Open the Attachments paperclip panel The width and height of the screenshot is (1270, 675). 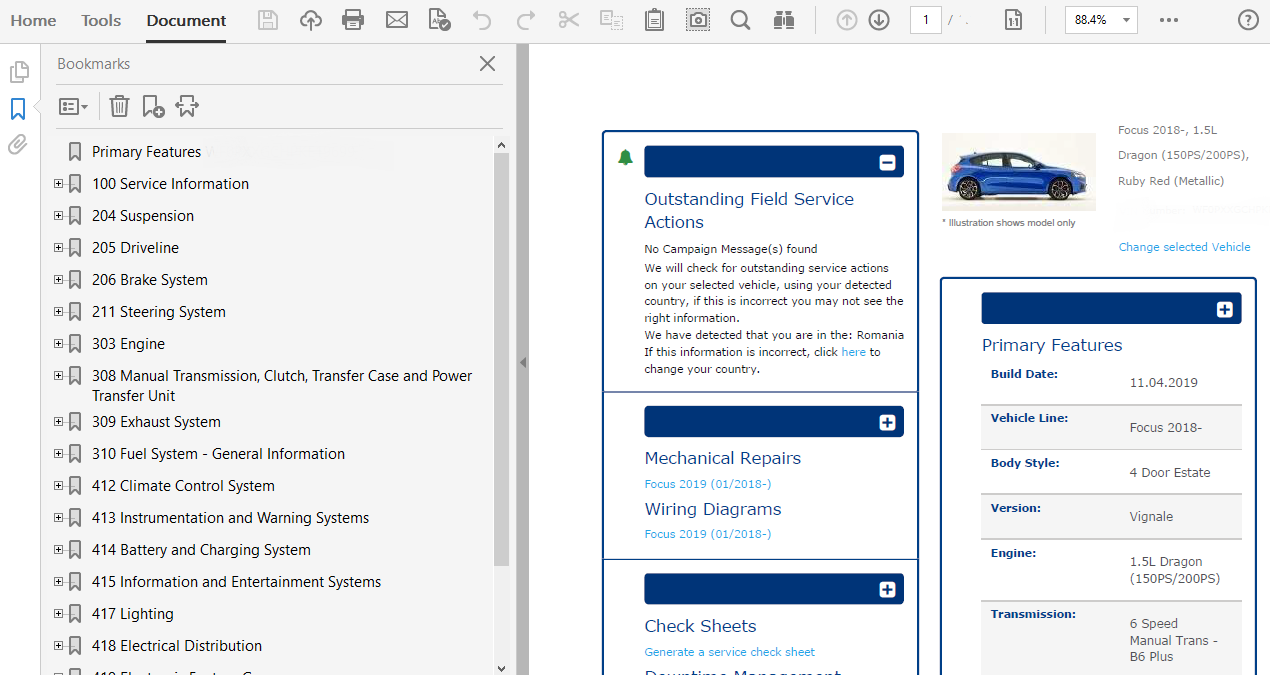click(18, 145)
